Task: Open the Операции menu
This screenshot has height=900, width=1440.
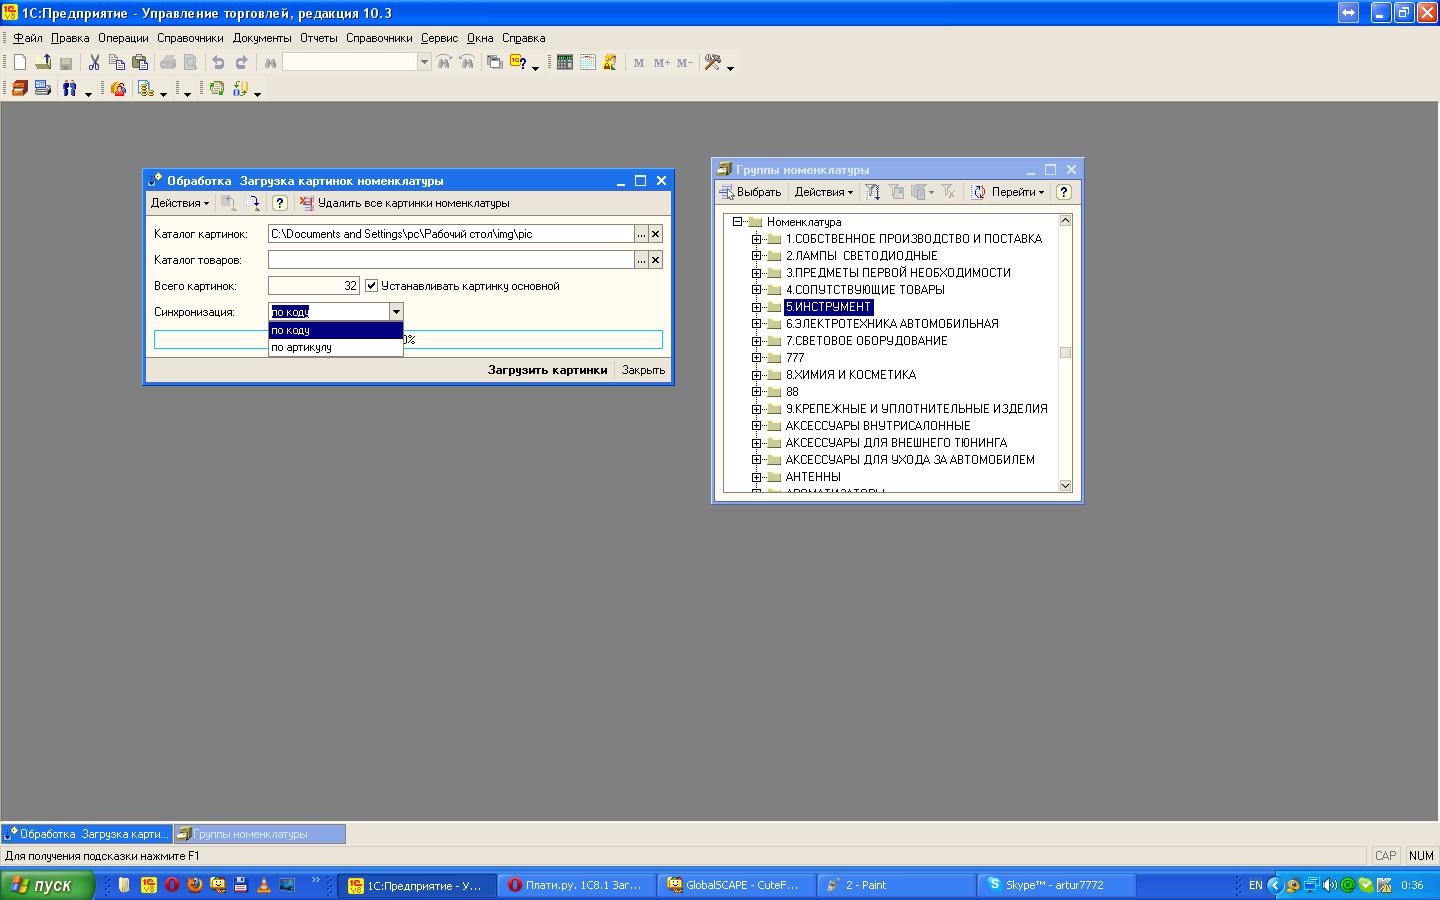Action: pyautogui.click(x=123, y=38)
